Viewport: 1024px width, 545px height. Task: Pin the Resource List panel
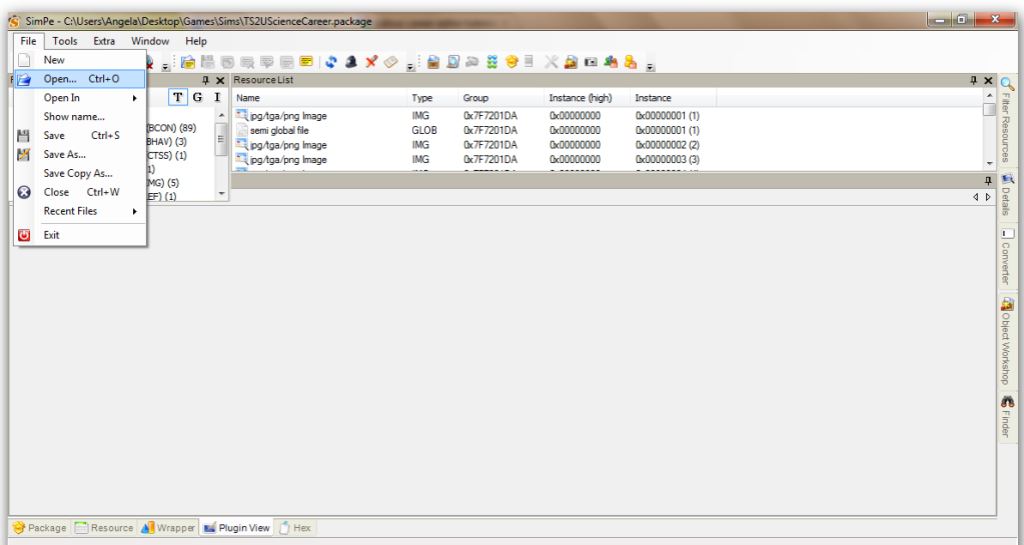pos(973,80)
